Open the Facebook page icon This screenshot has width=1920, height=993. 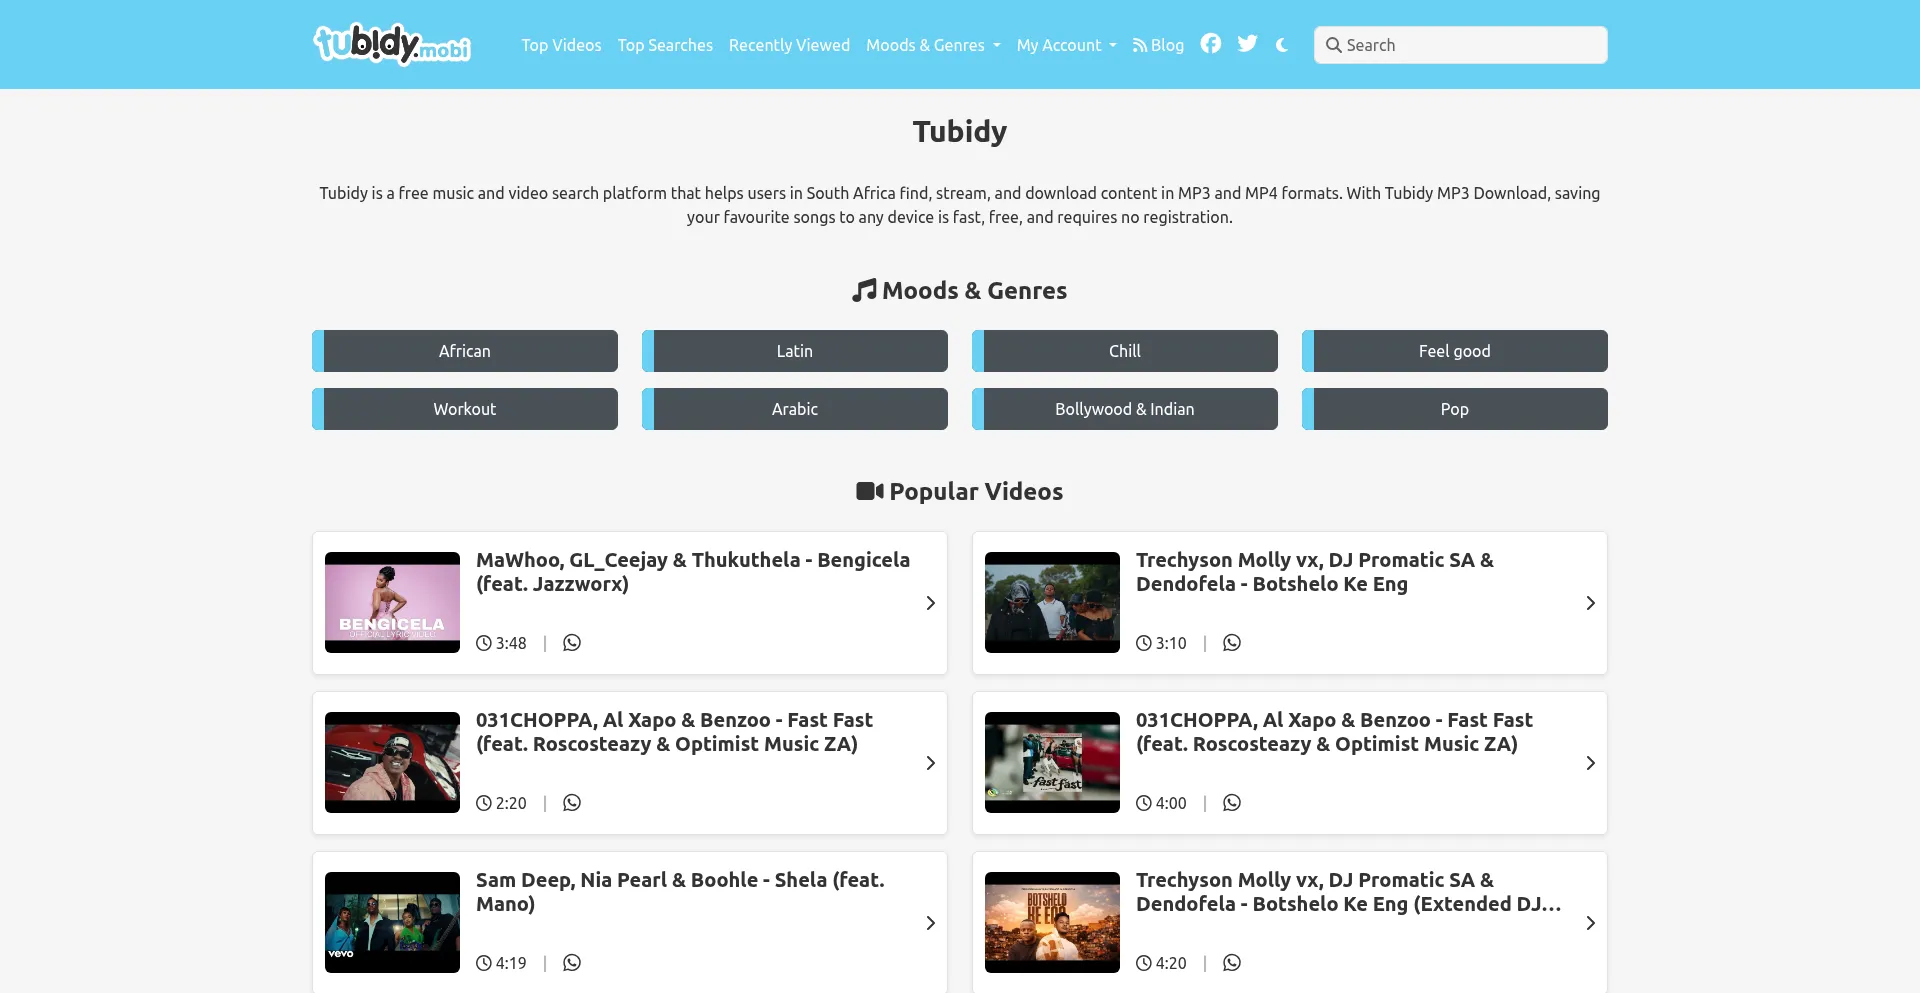pyautogui.click(x=1211, y=44)
